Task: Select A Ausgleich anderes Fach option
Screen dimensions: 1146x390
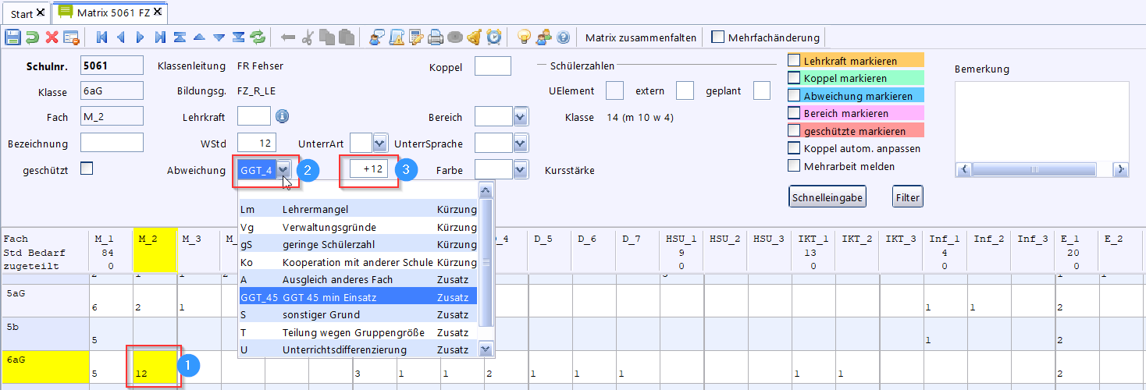Action: pos(358,280)
